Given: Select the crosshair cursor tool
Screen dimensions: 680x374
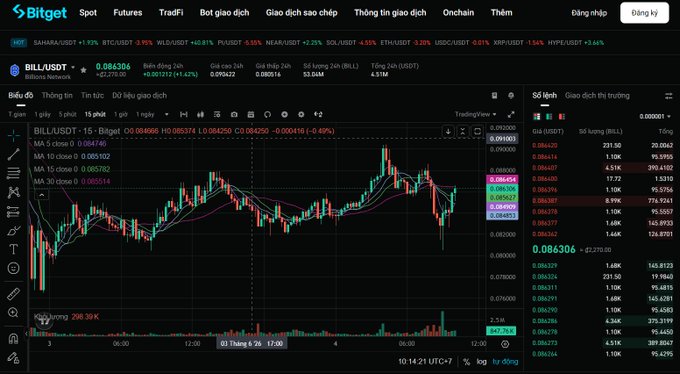Looking at the screenshot, I should tap(13, 136).
